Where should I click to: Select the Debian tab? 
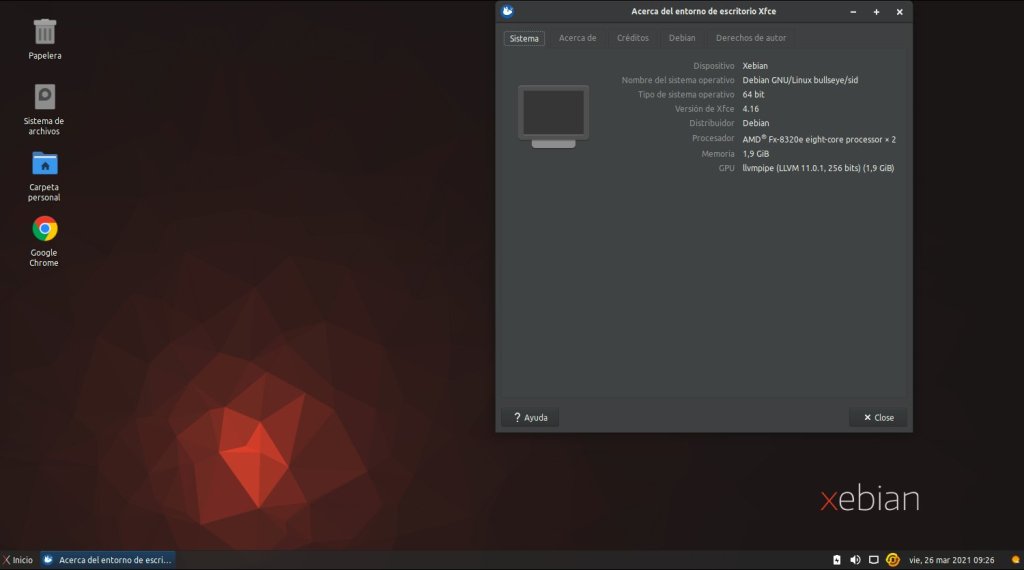(x=682, y=38)
